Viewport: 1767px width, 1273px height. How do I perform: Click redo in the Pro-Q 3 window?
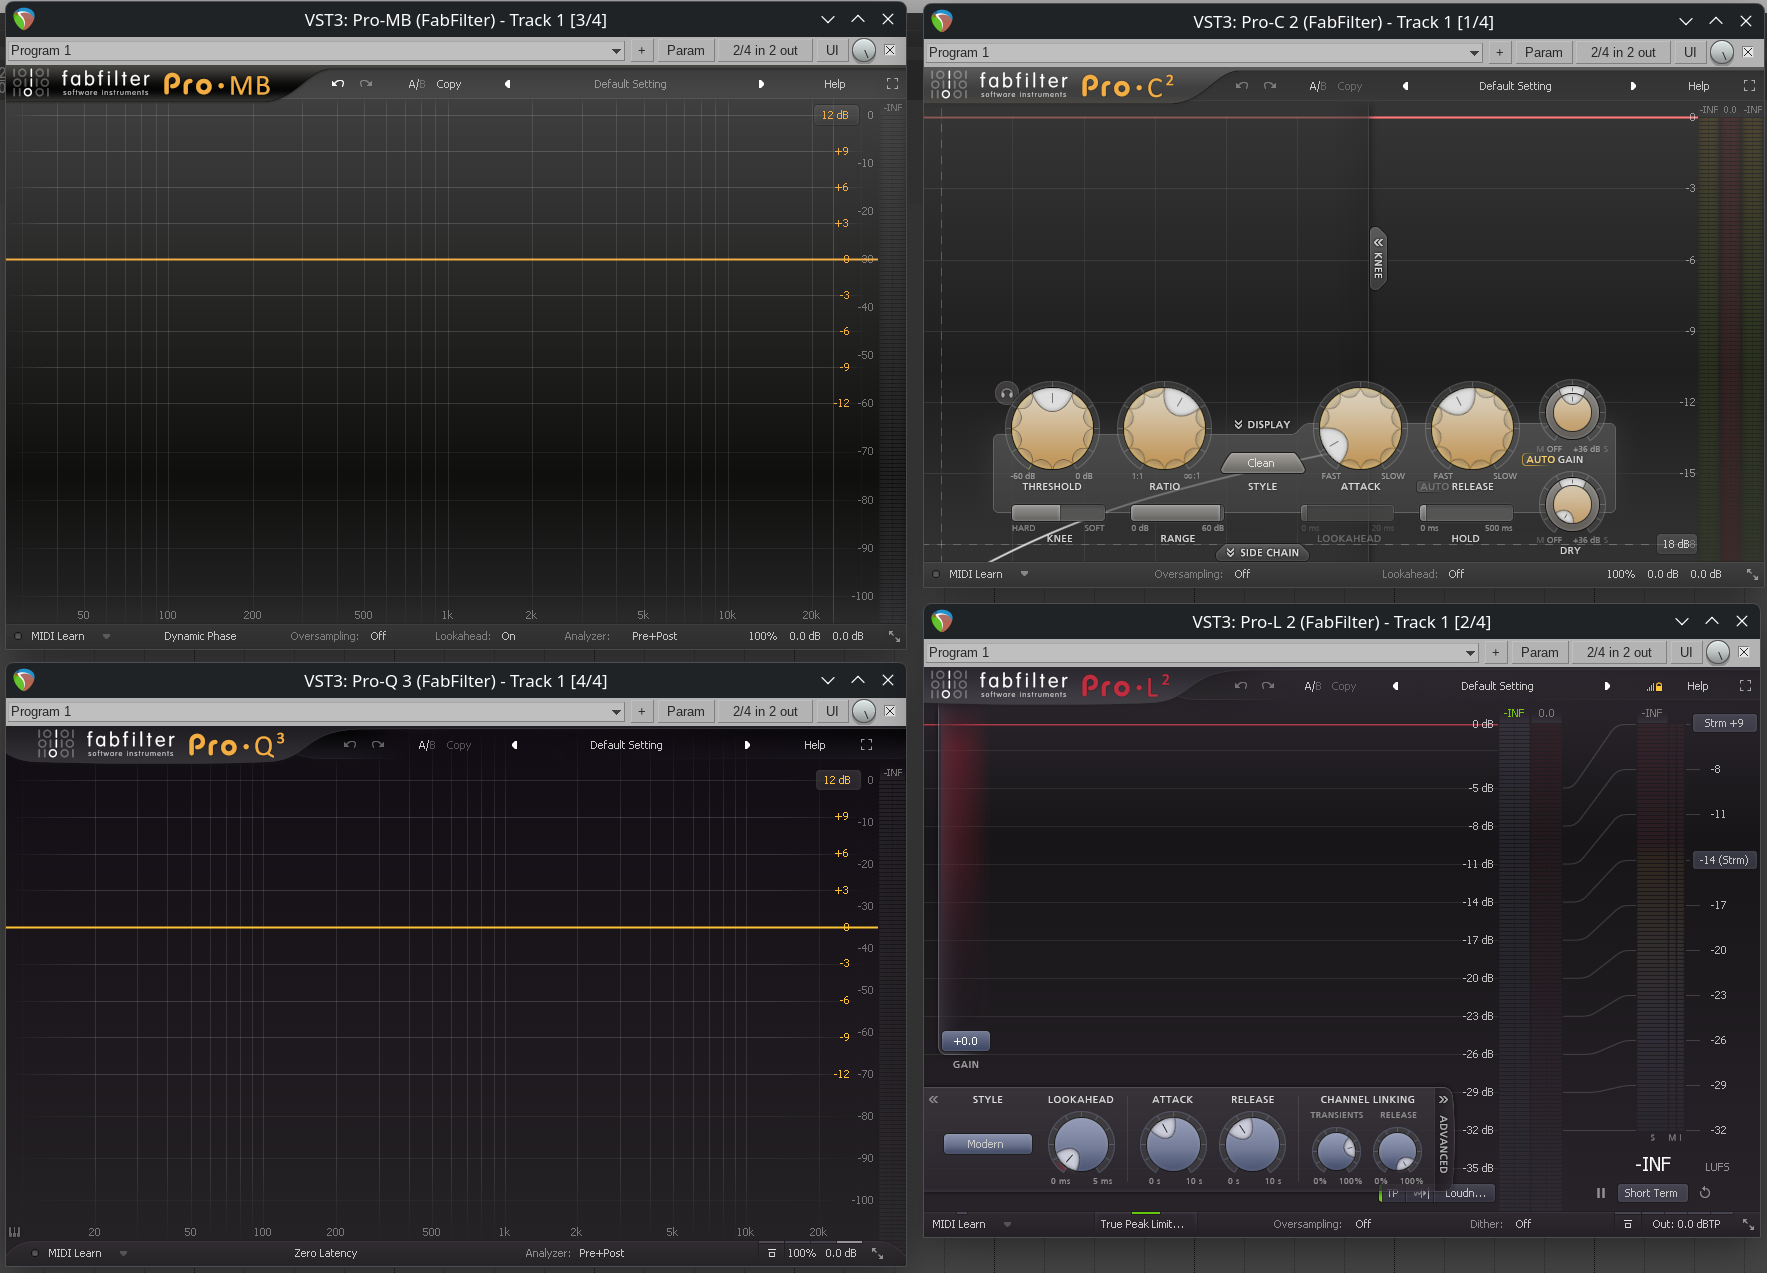point(378,745)
